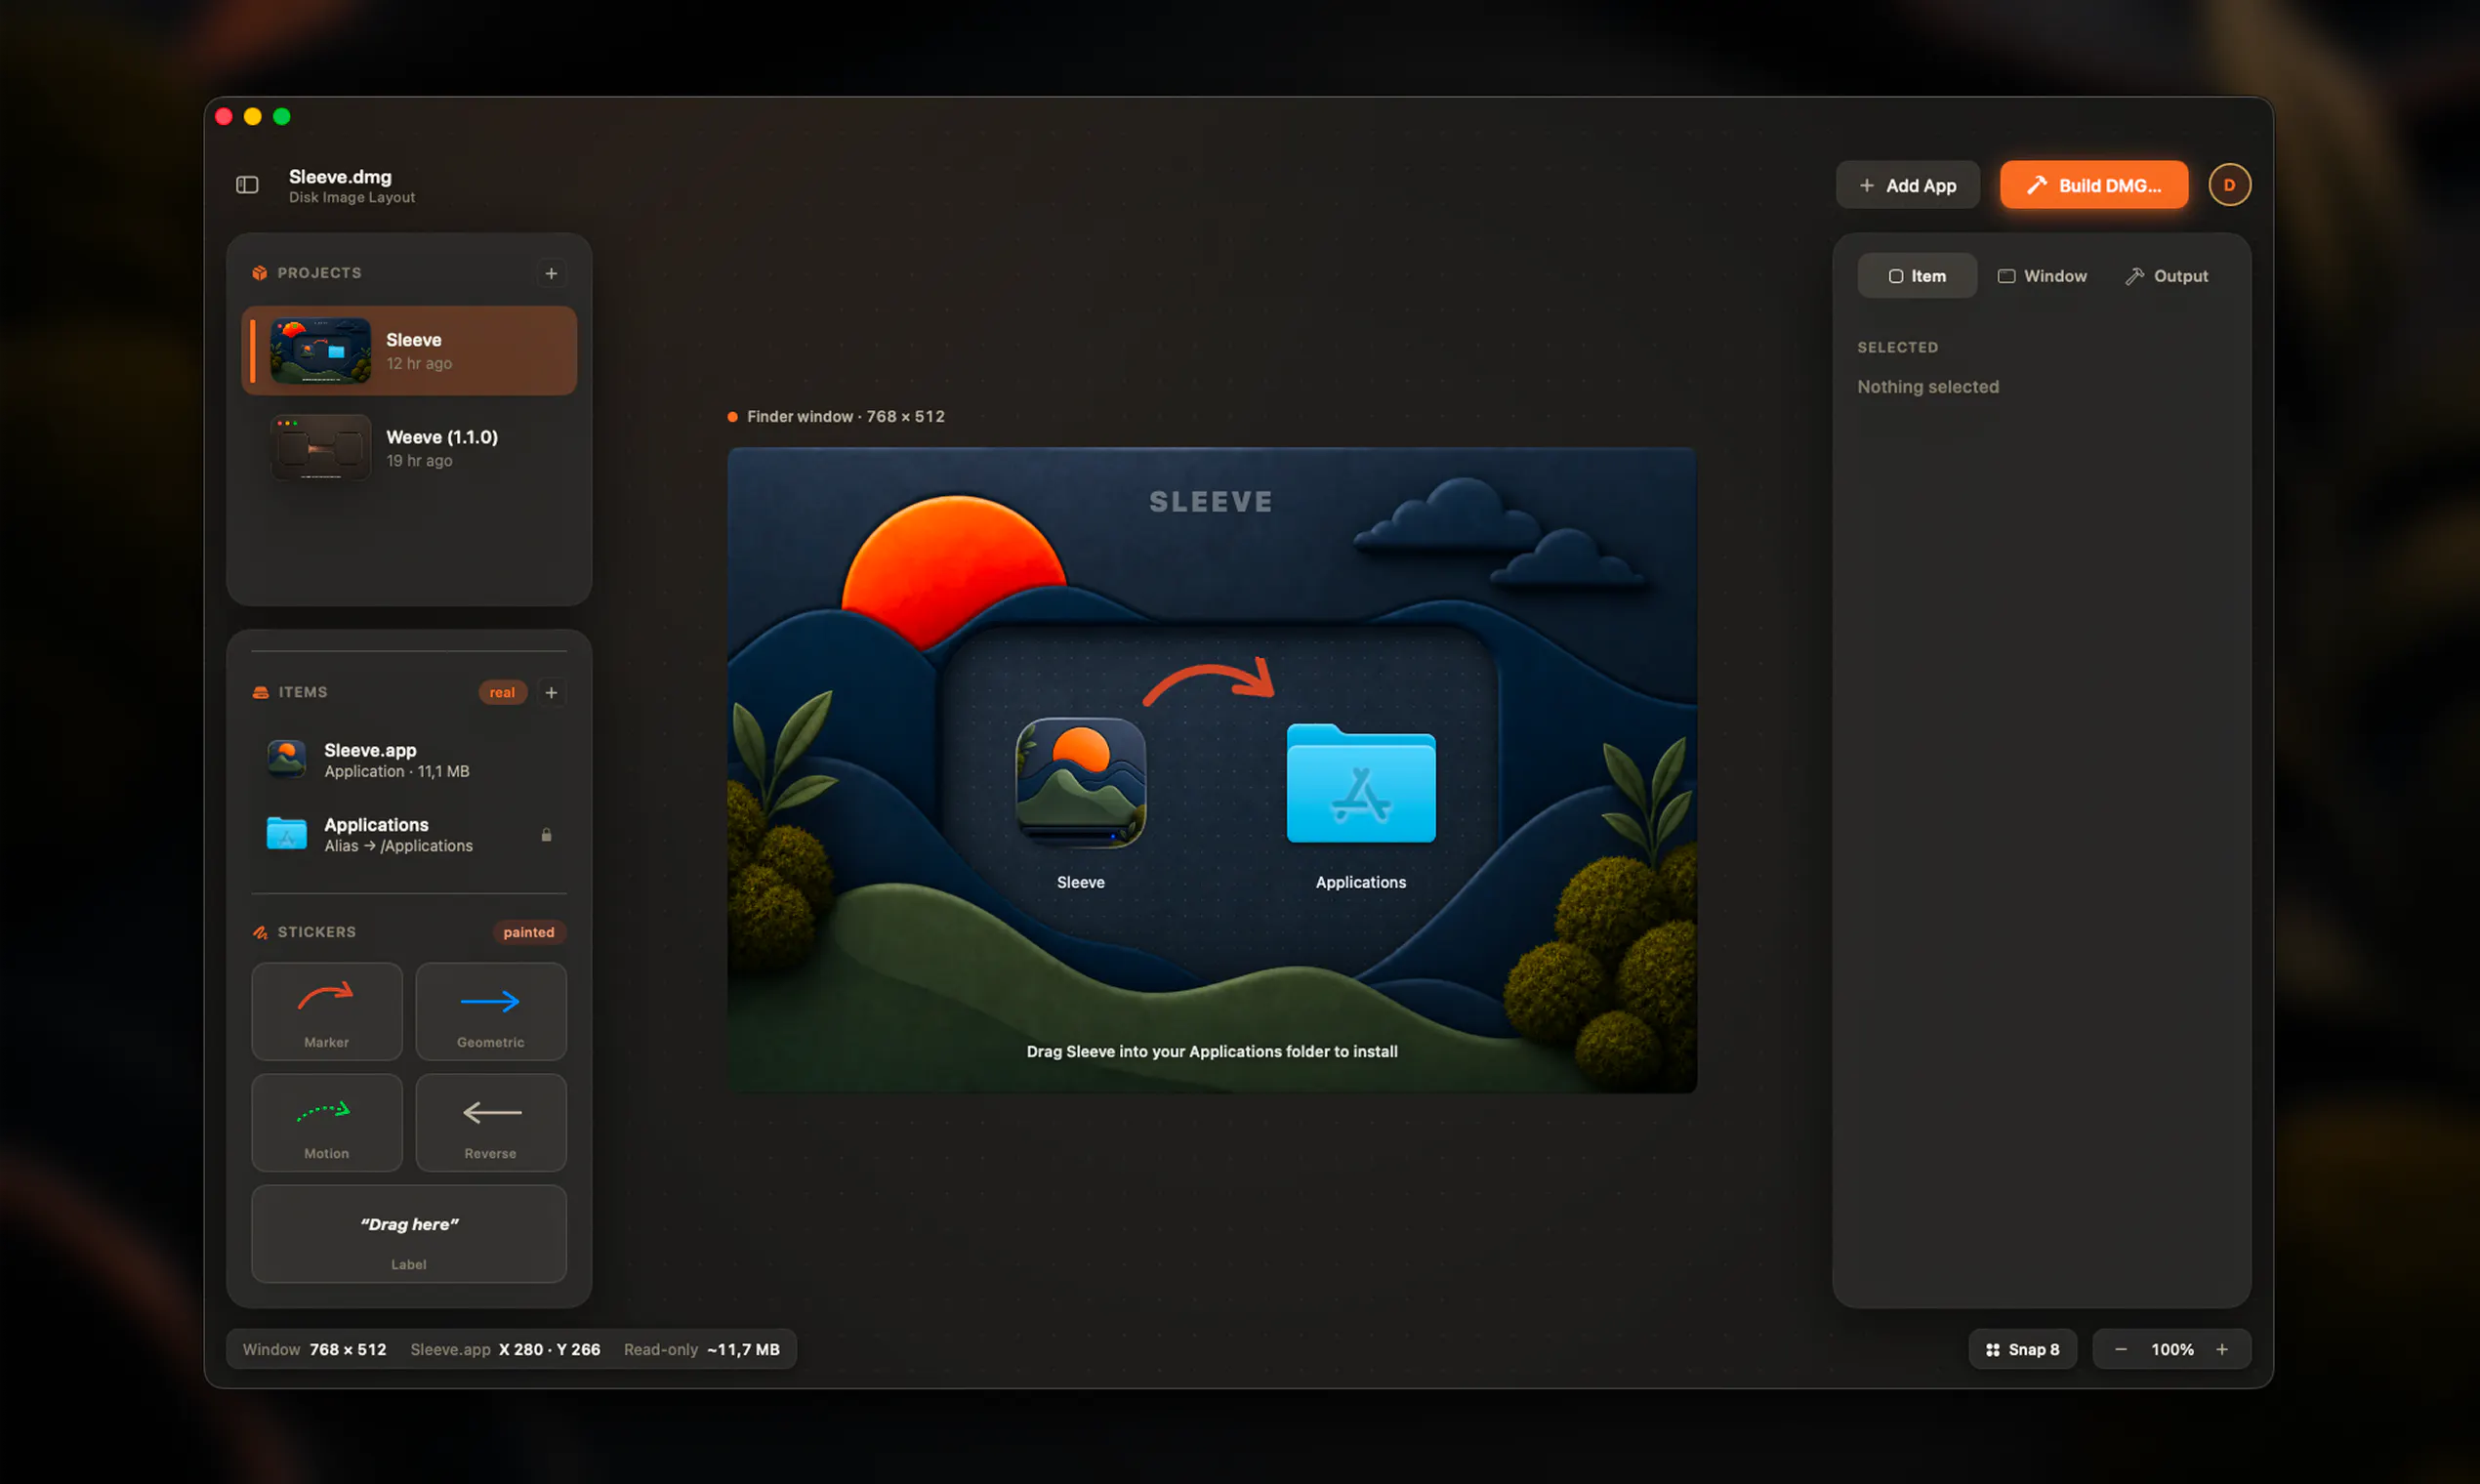The image size is (2480, 1484).
Task: Click the Sleeve.dmg title
Action: (340, 177)
